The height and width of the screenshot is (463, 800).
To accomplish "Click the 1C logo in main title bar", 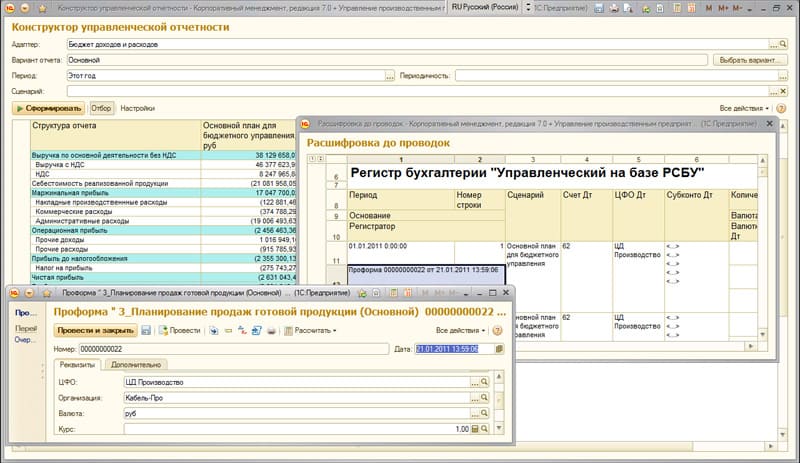I will click(9, 8).
